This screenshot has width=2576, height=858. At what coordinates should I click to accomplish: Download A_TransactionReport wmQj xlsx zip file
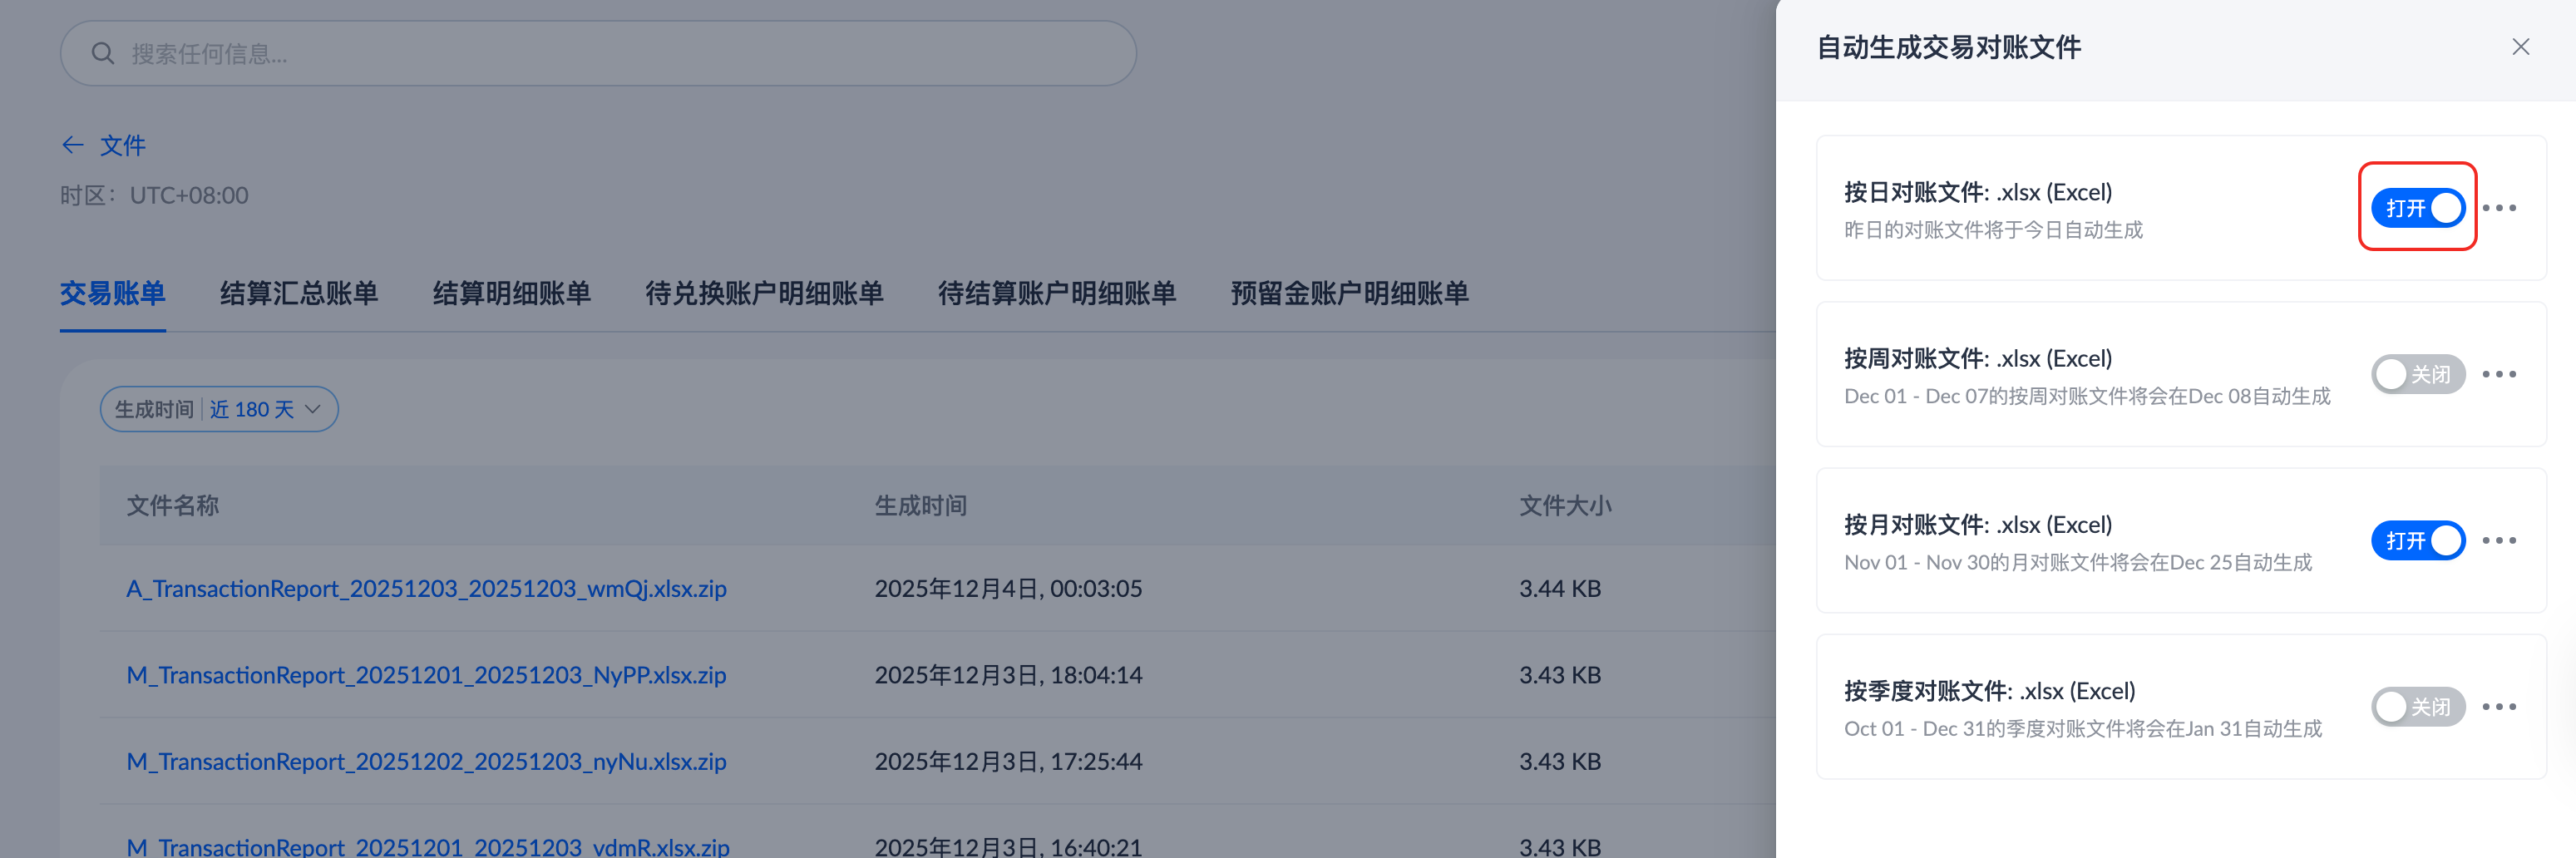point(426,589)
